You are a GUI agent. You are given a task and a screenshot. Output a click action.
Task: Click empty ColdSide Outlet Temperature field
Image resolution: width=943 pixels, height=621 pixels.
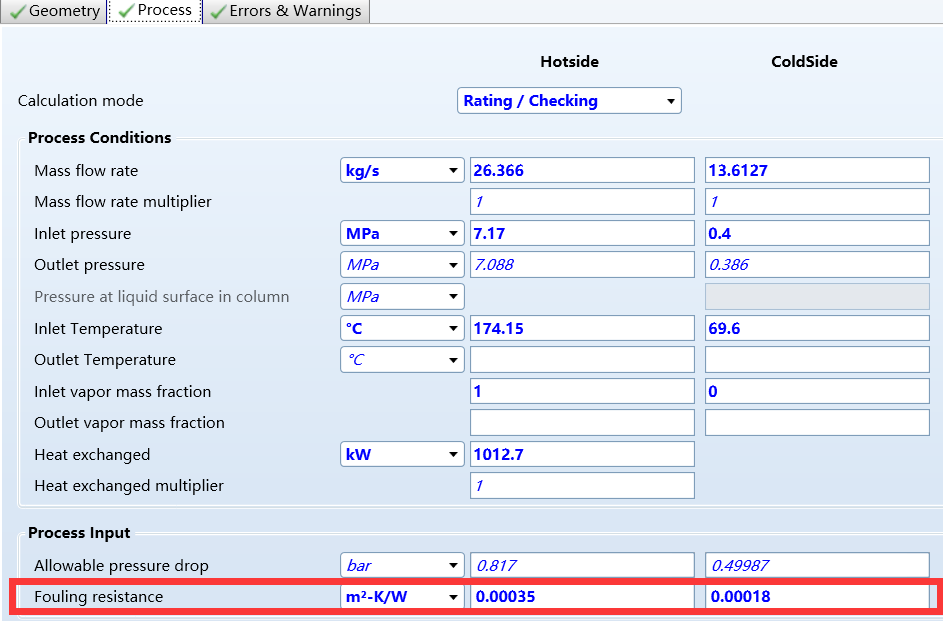point(817,359)
